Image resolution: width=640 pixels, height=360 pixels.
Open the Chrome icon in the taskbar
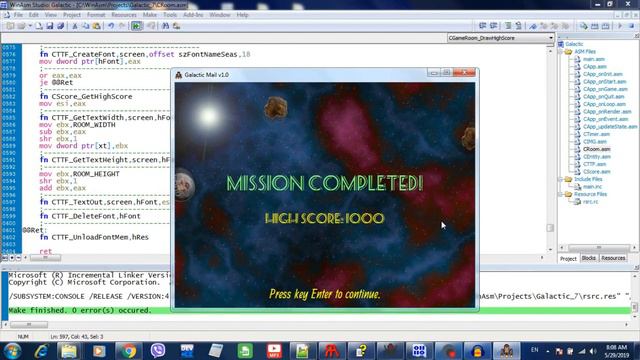(x=128, y=351)
